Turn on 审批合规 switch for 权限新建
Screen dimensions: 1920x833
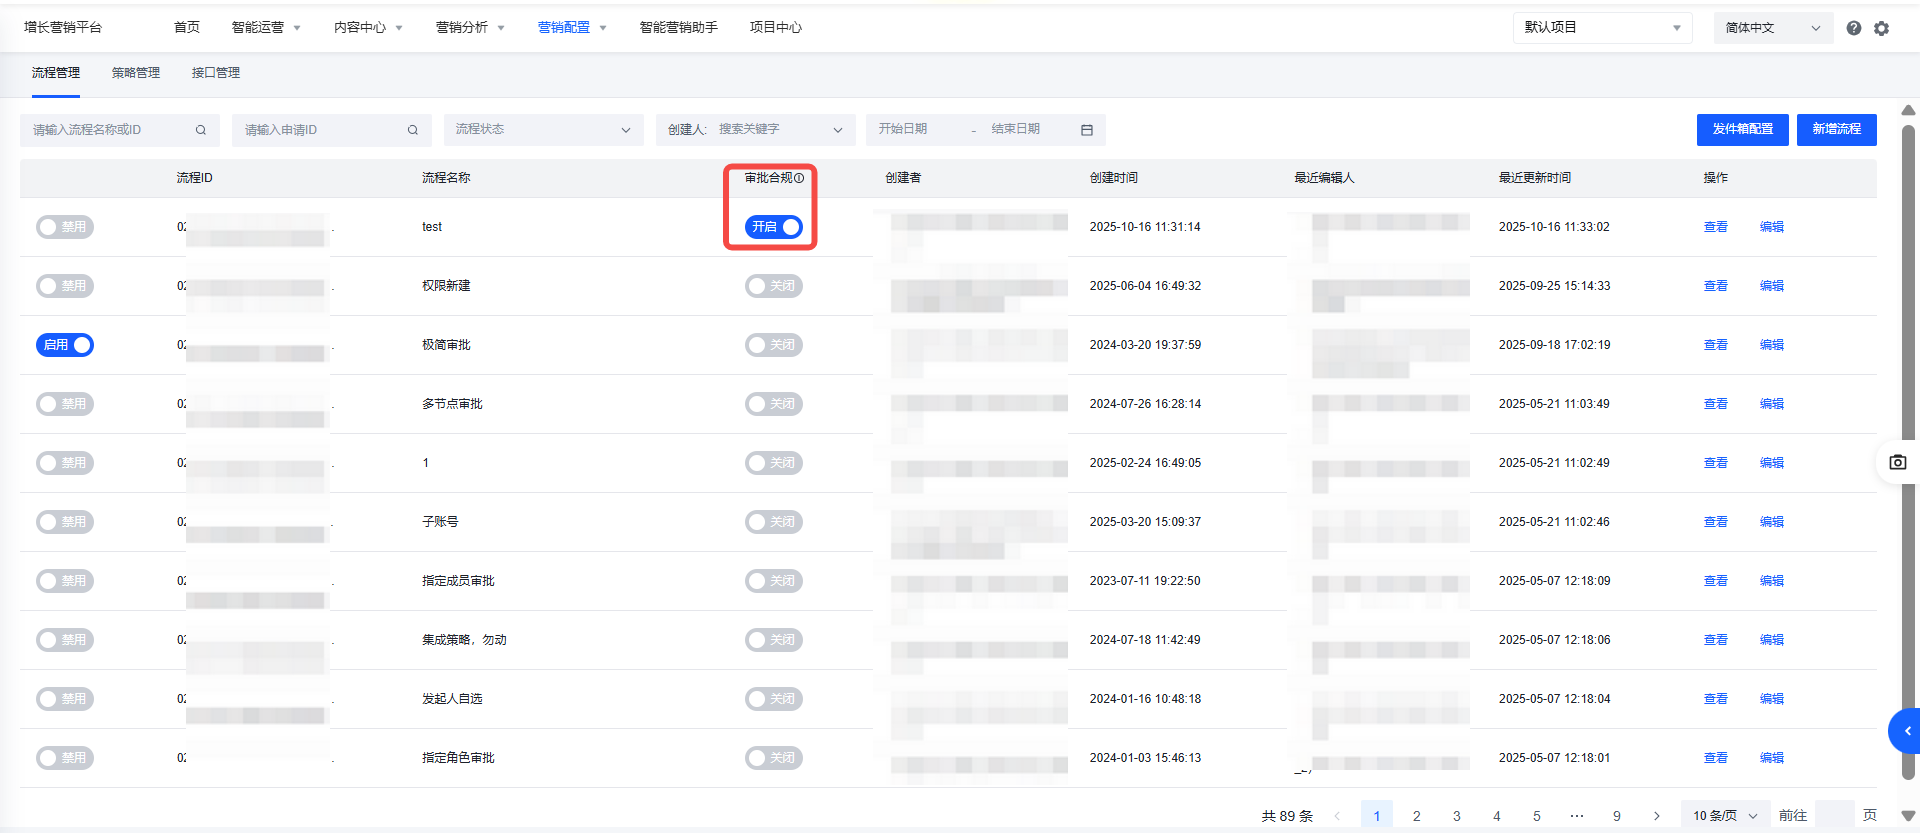[x=774, y=286]
